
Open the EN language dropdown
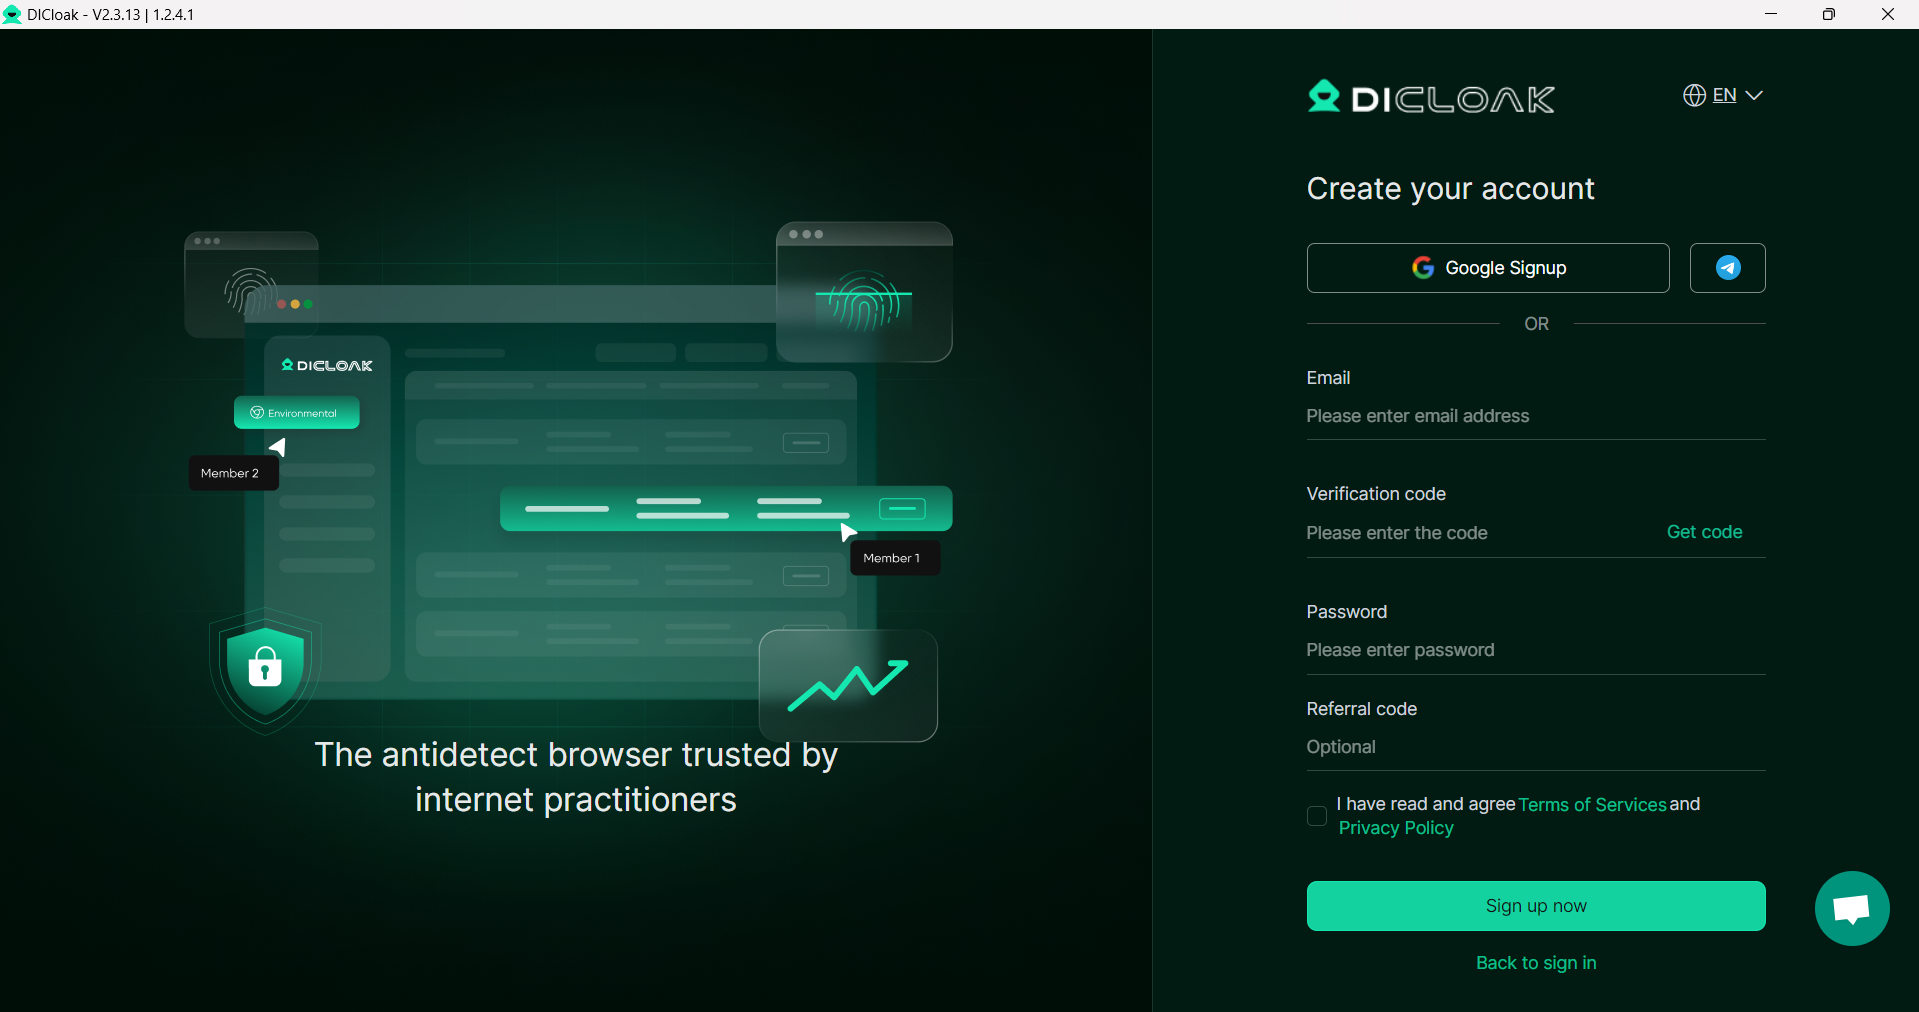coord(1727,95)
